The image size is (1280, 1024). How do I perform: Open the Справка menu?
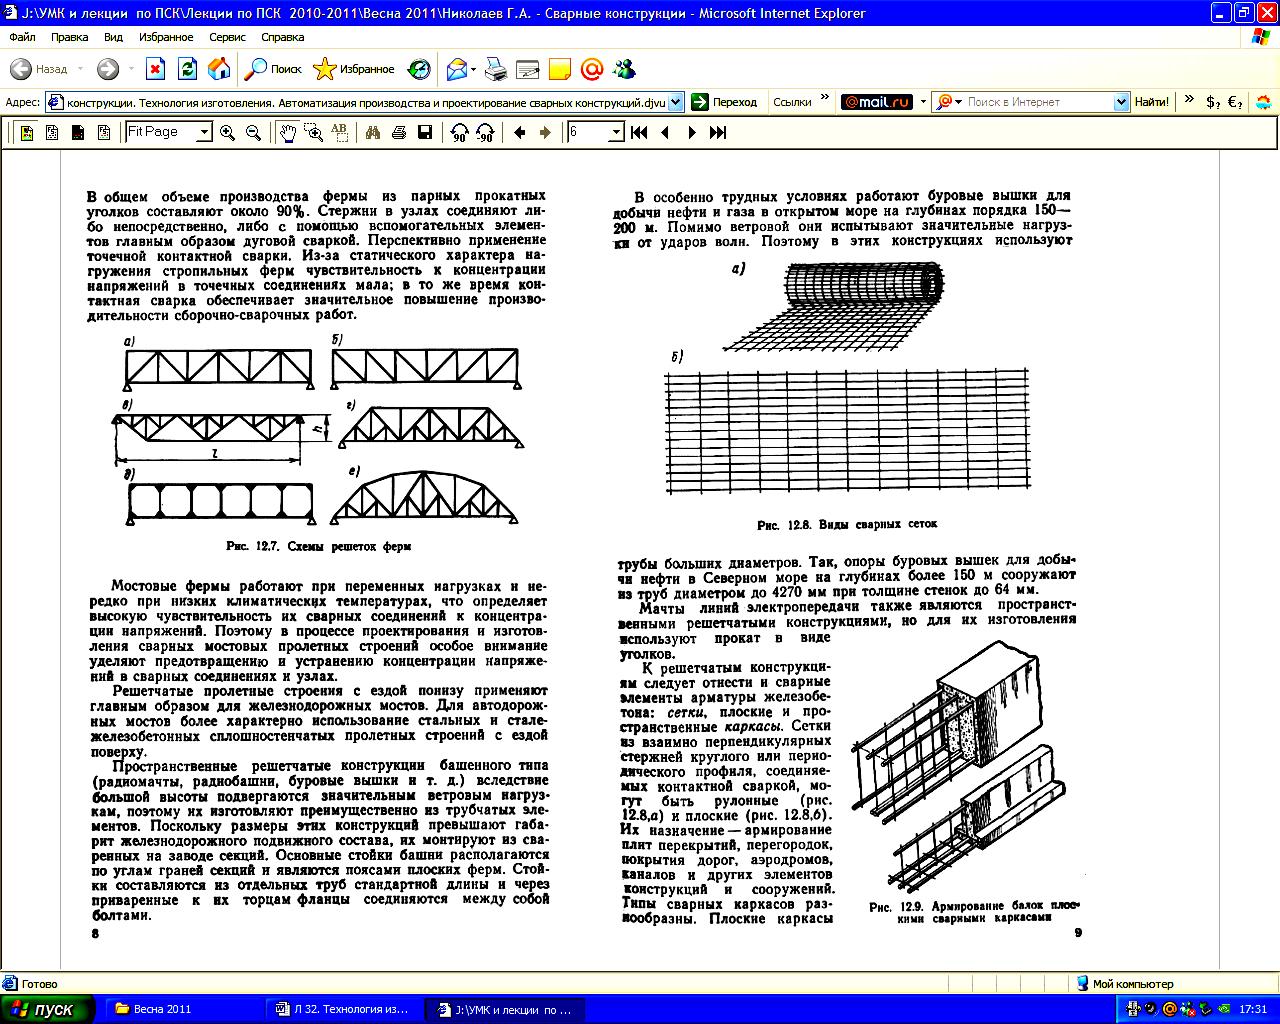pyautogui.click(x=282, y=37)
